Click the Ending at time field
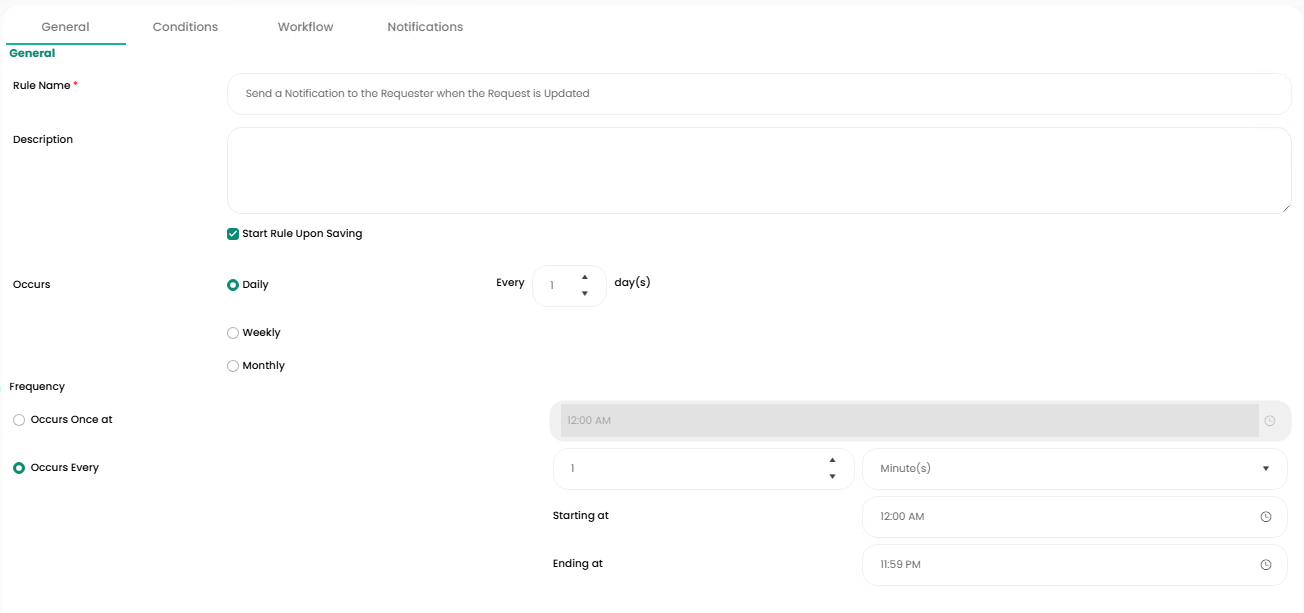 tap(1060, 565)
